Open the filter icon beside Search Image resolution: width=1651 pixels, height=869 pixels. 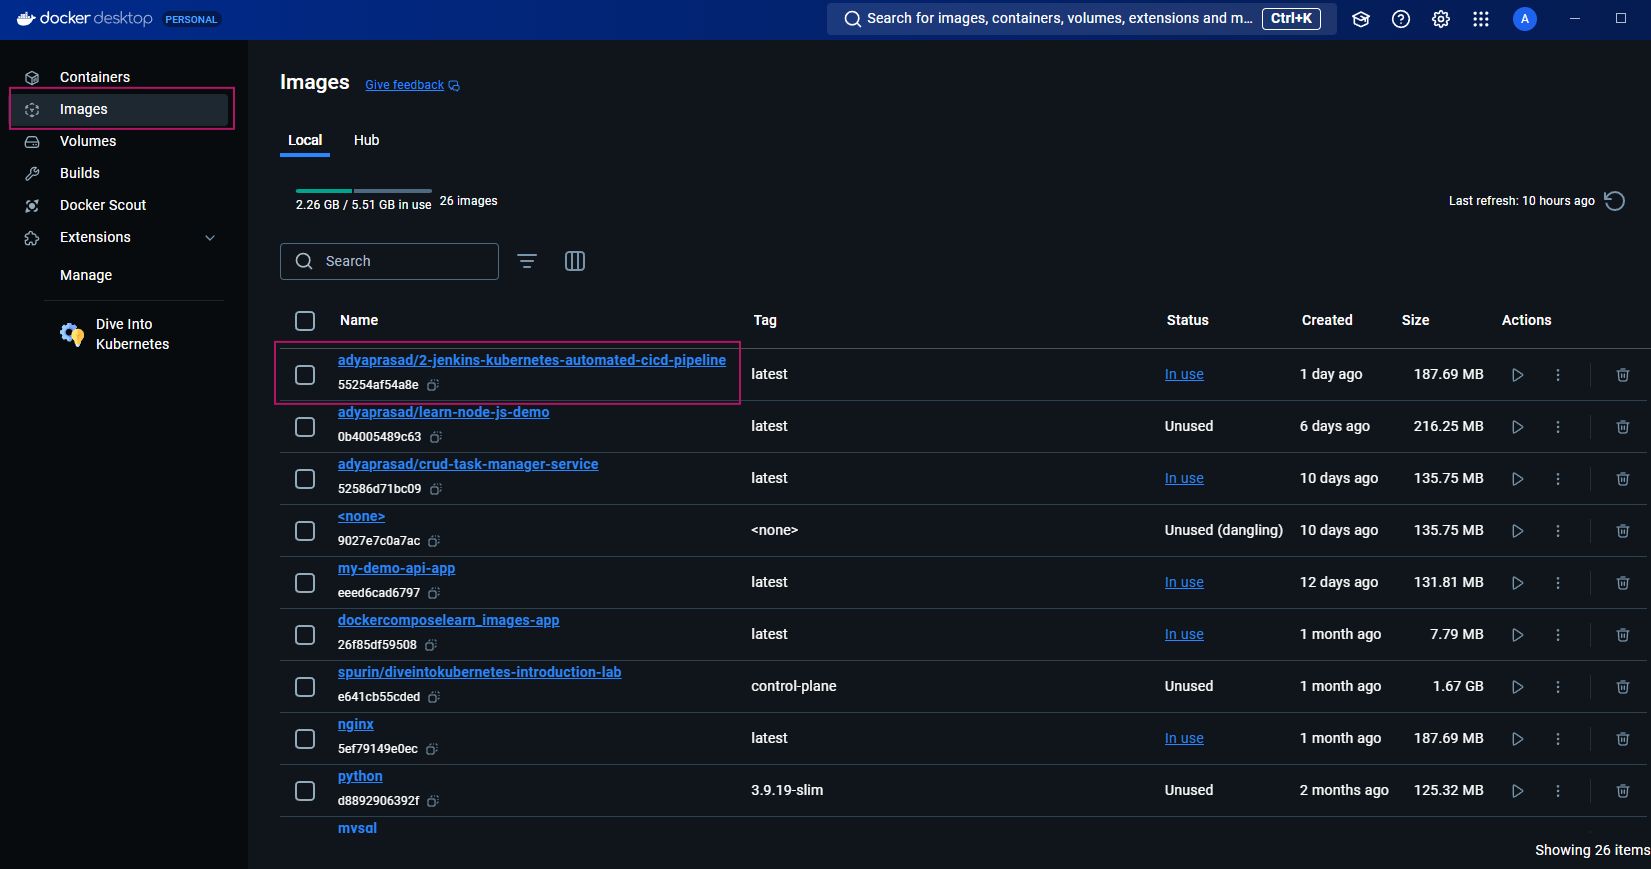527,261
